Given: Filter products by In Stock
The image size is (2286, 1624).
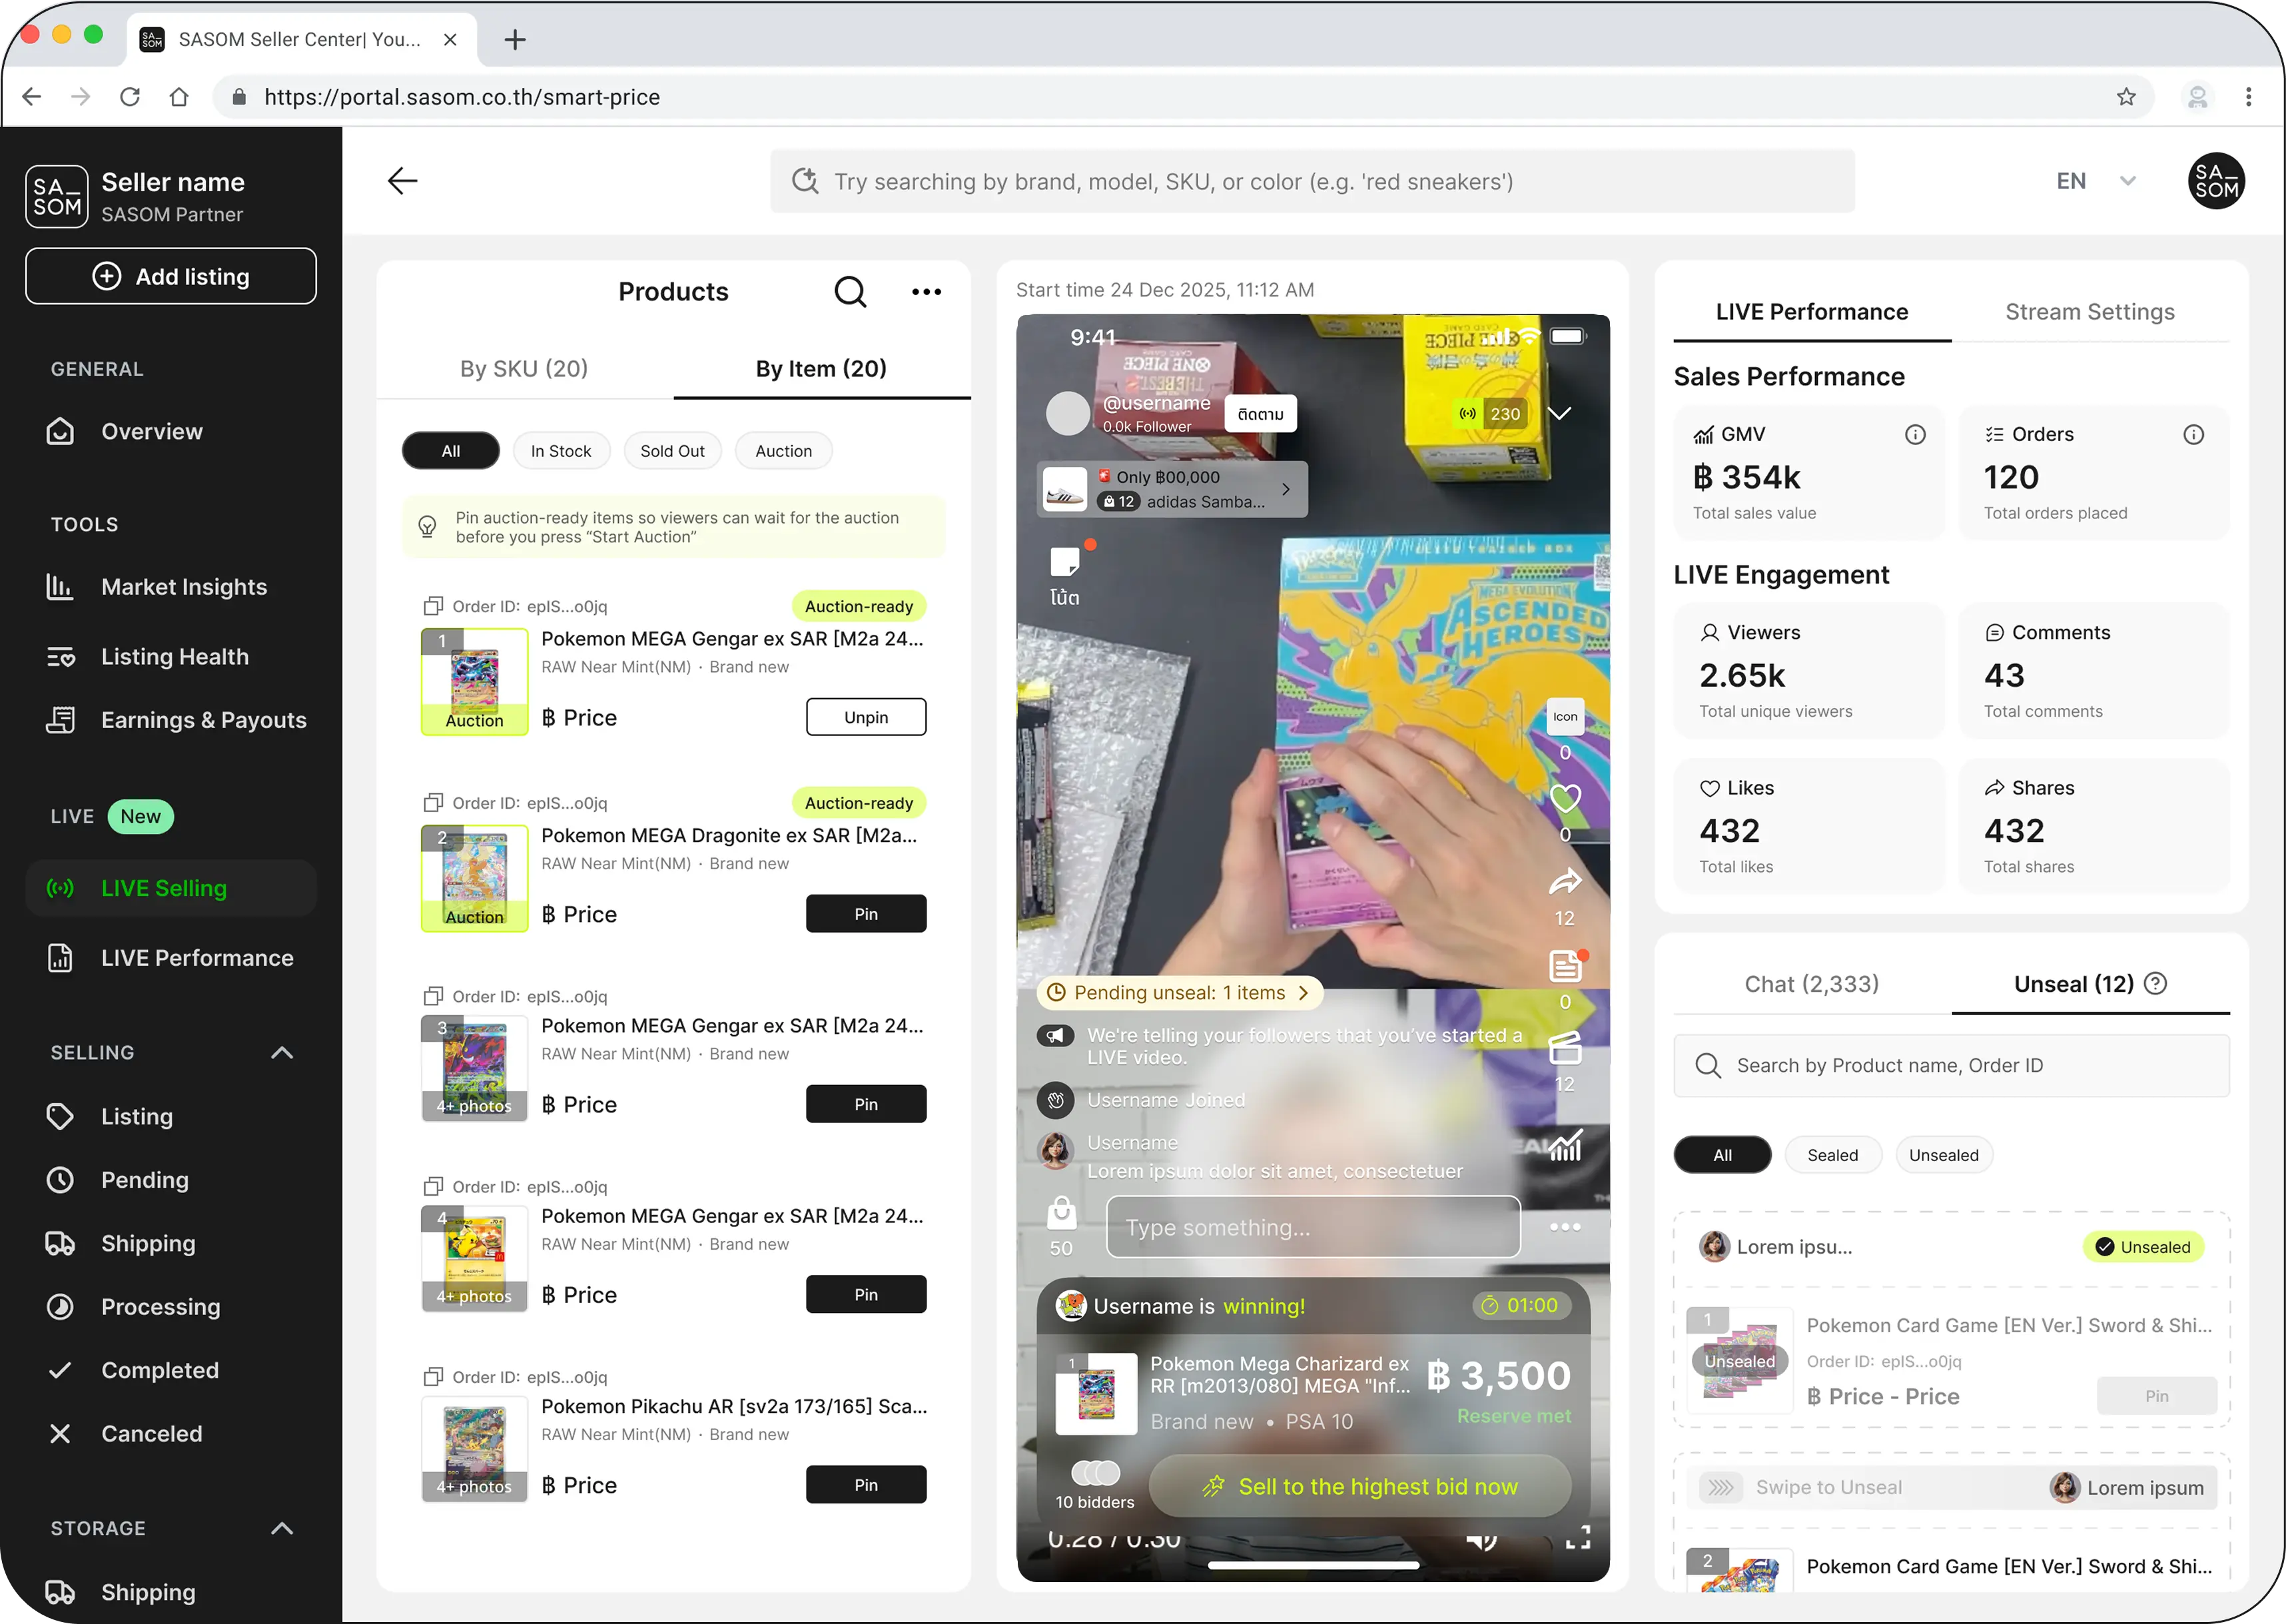Looking at the screenshot, I should click(561, 451).
